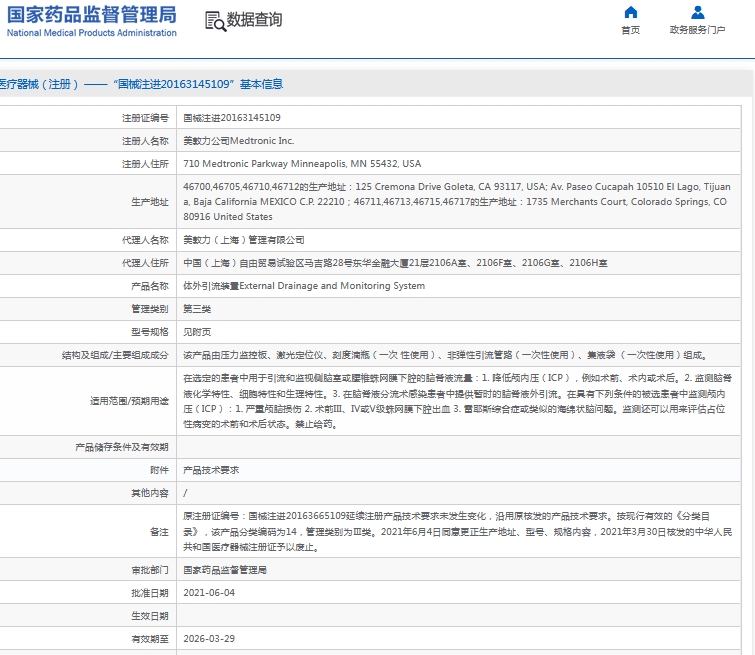Viewport: 755px width, 655px height.
Task: Click the 注册人名称 label
Action: tap(145, 141)
